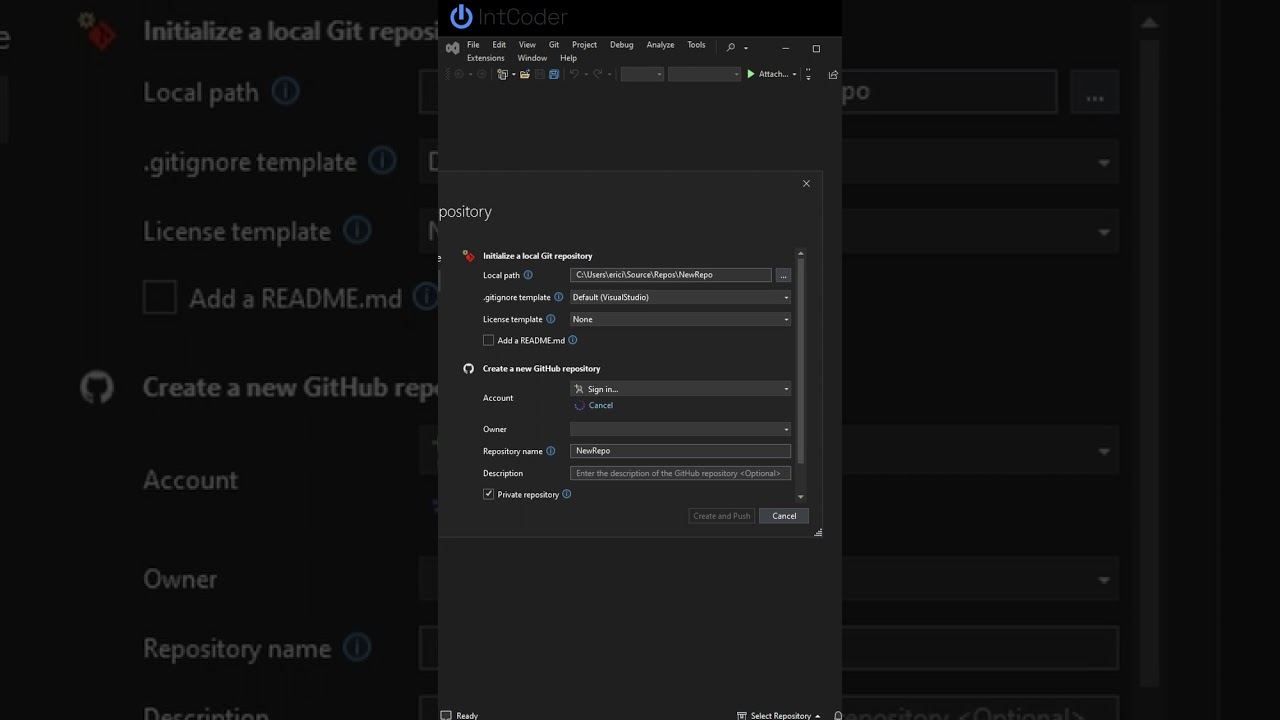The image size is (1280, 720).
Task: Click the info icon beside Repository name
Action: (550, 451)
